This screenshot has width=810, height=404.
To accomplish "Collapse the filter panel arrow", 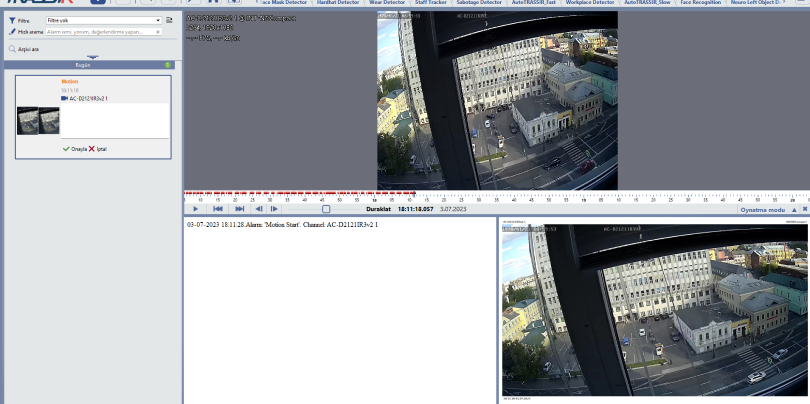I will [92, 57].
